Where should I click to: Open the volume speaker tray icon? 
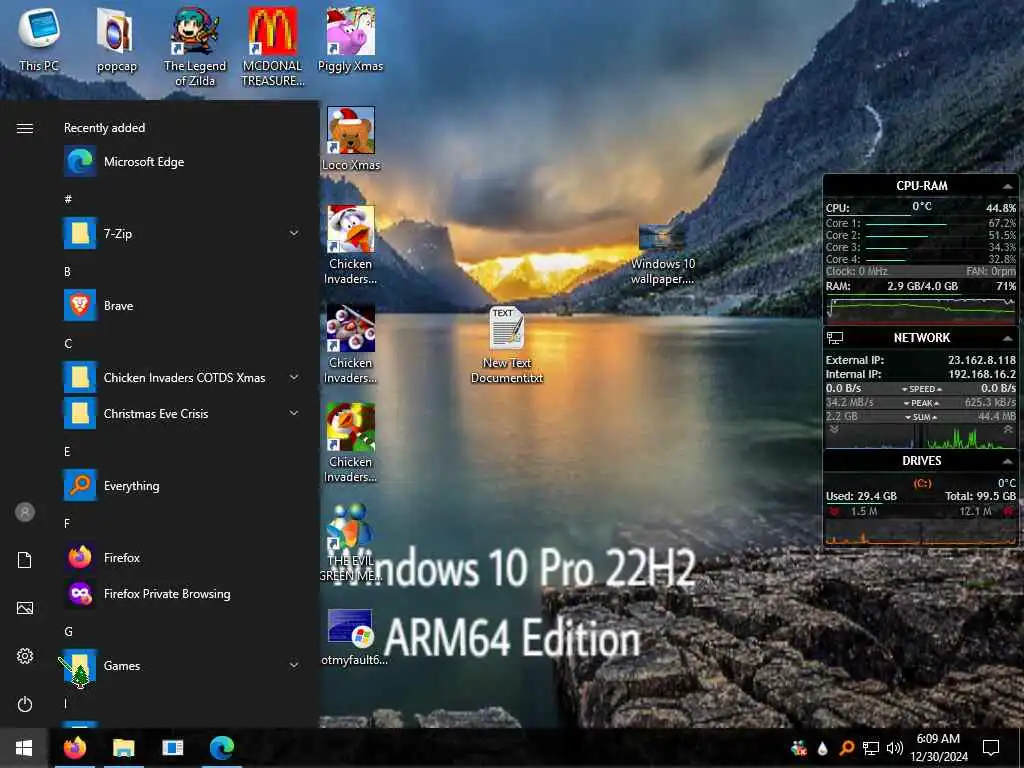point(895,748)
